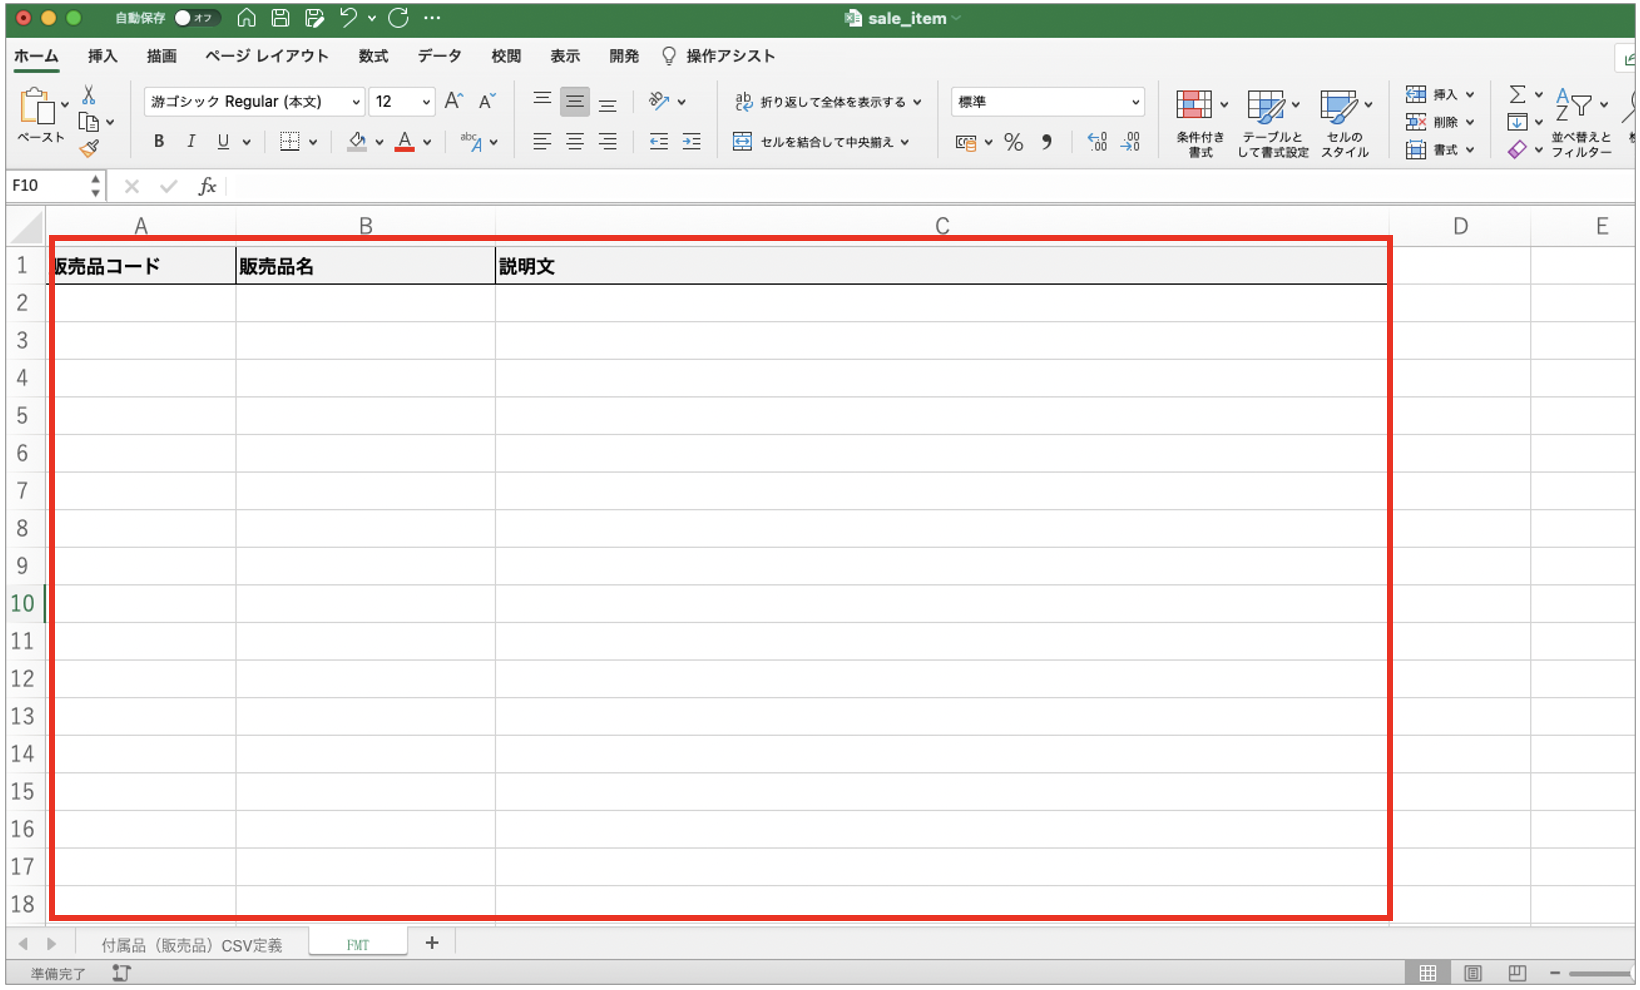
Task: Toggle the AutoSave switch
Action: coord(195,18)
